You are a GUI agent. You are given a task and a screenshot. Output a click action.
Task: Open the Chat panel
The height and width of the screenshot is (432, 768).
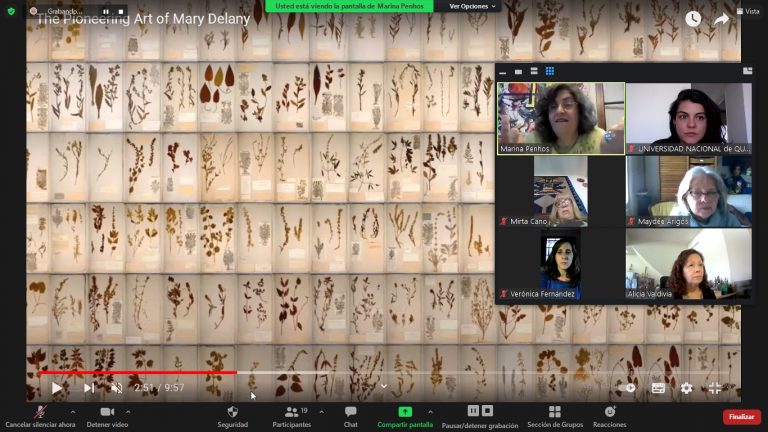tap(351, 416)
